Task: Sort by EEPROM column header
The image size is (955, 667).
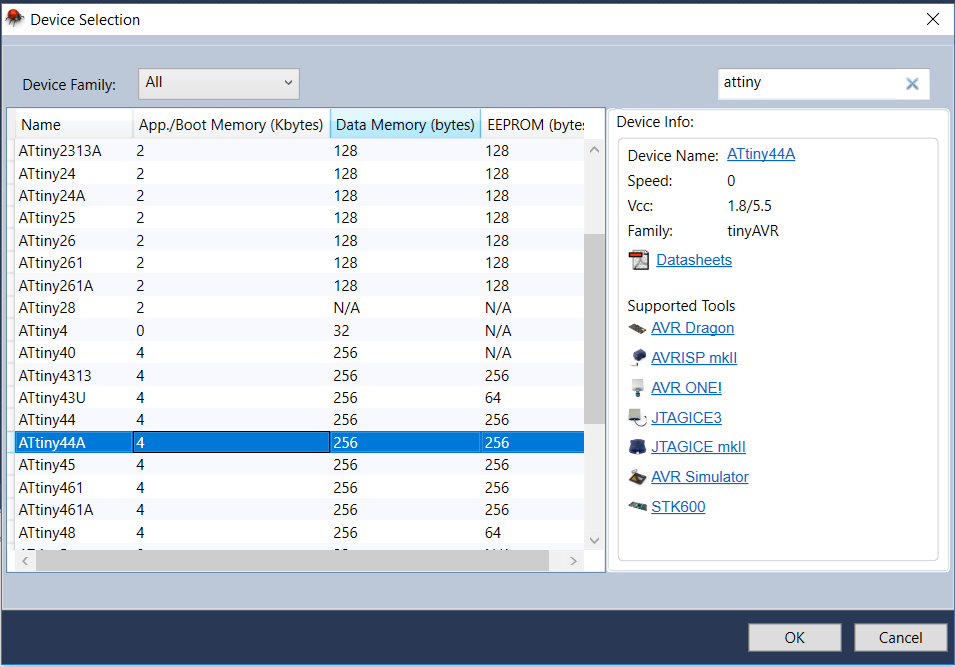Action: point(534,124)
